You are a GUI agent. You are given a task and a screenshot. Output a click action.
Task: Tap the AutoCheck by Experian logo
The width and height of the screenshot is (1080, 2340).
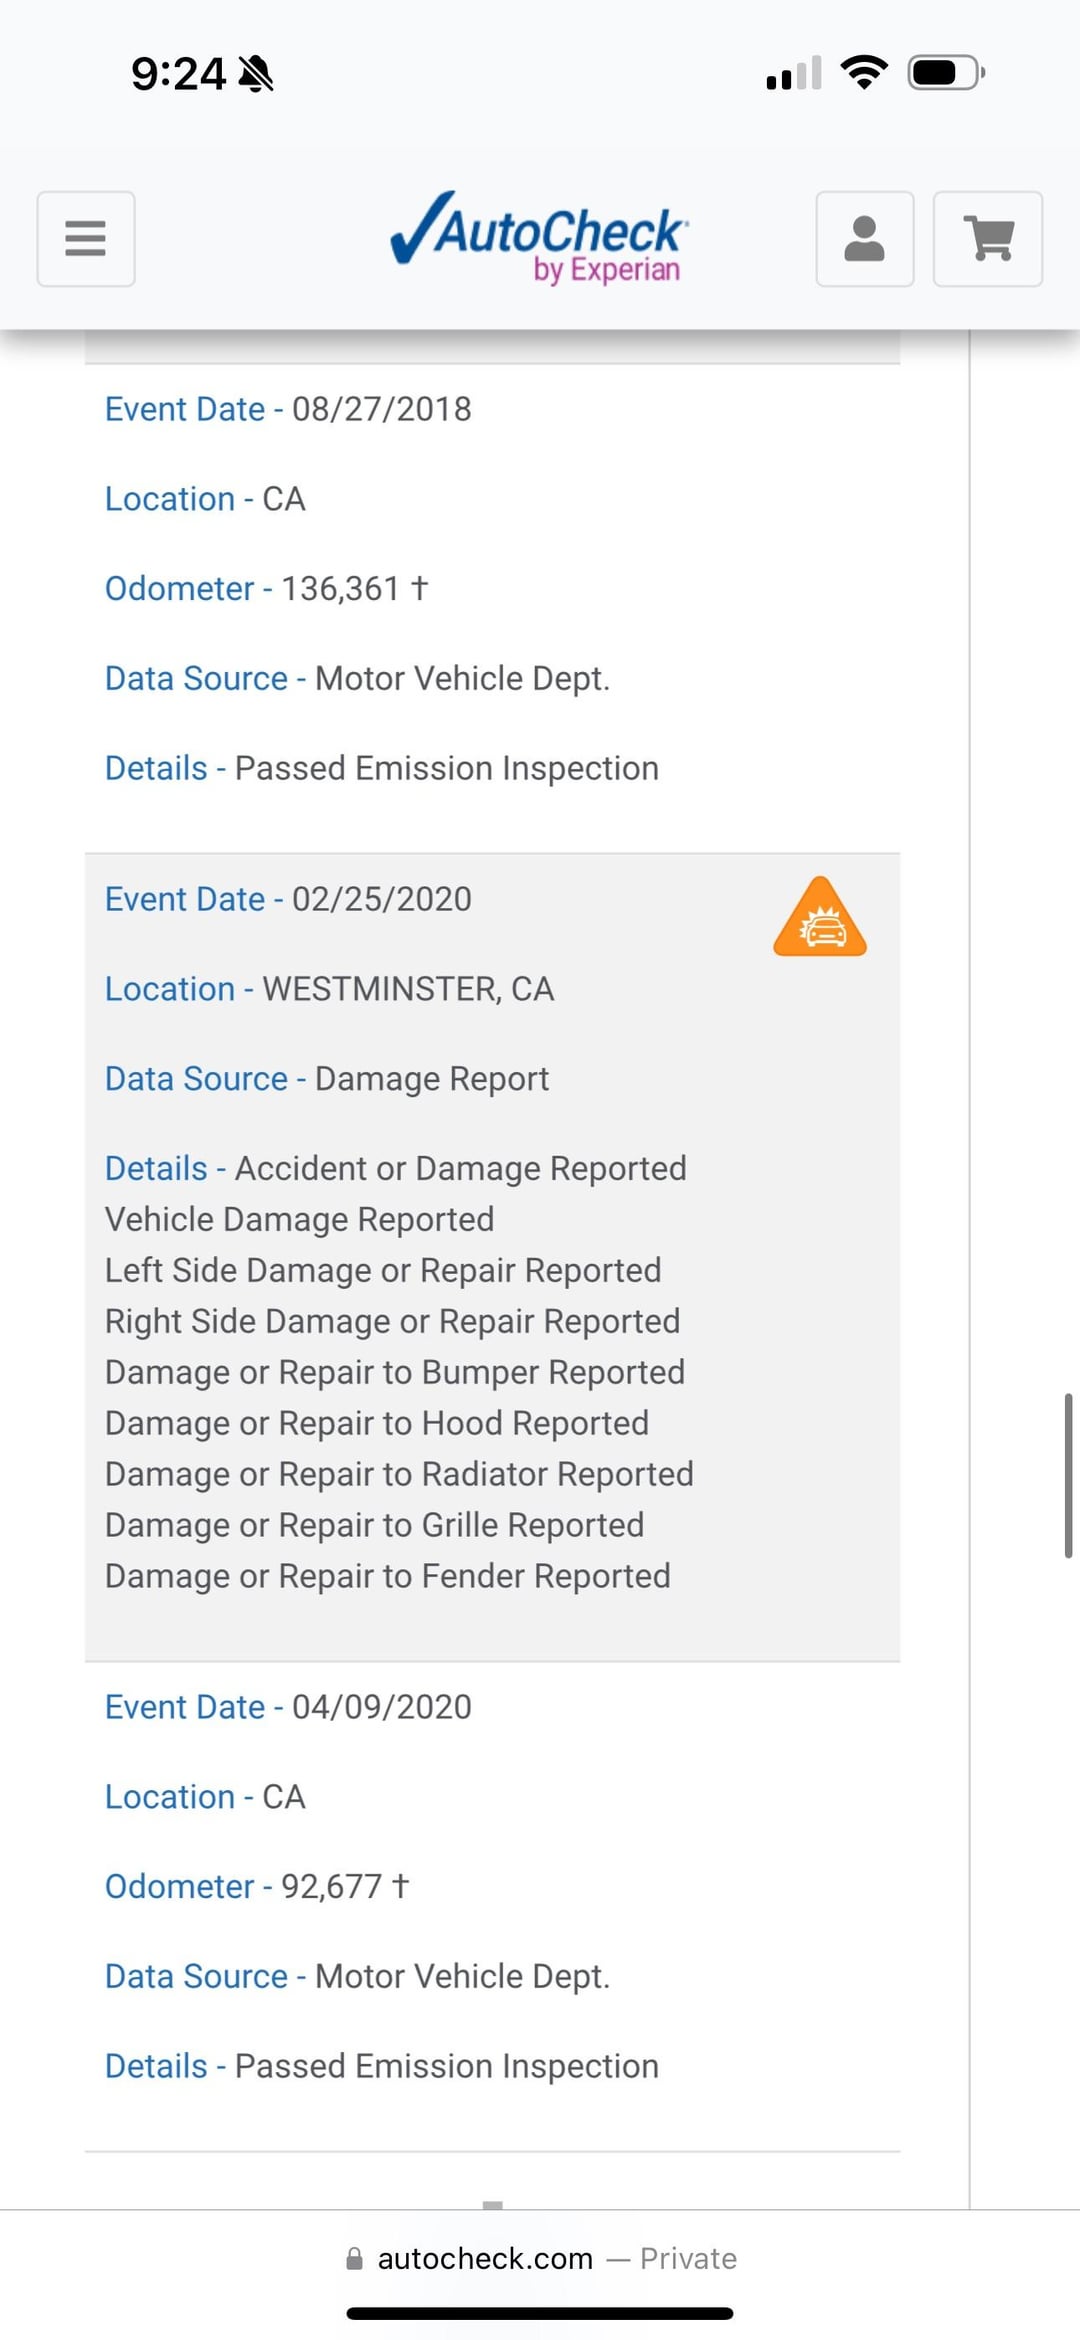[x=539, y=238]
